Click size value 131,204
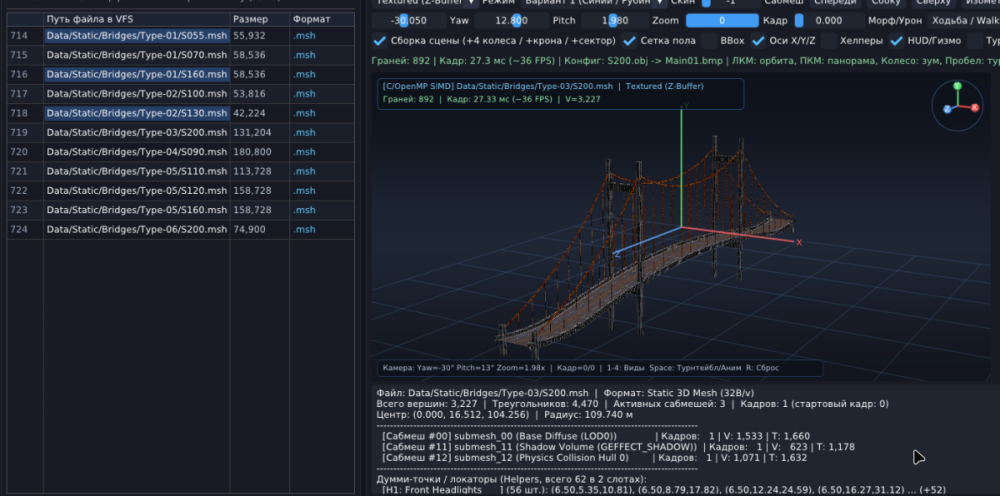The height and width of the screenshot is (496, 1000). pyautogui.click(x=252, y=133)
